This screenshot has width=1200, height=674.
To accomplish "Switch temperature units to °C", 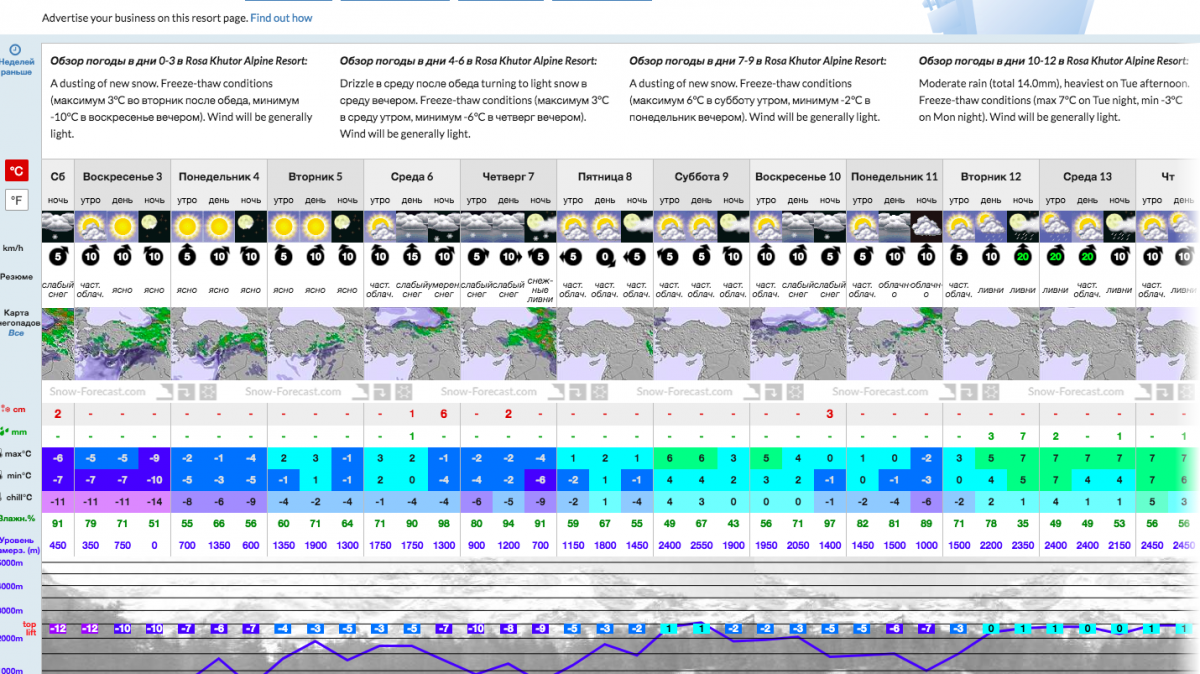I will 17,169.
